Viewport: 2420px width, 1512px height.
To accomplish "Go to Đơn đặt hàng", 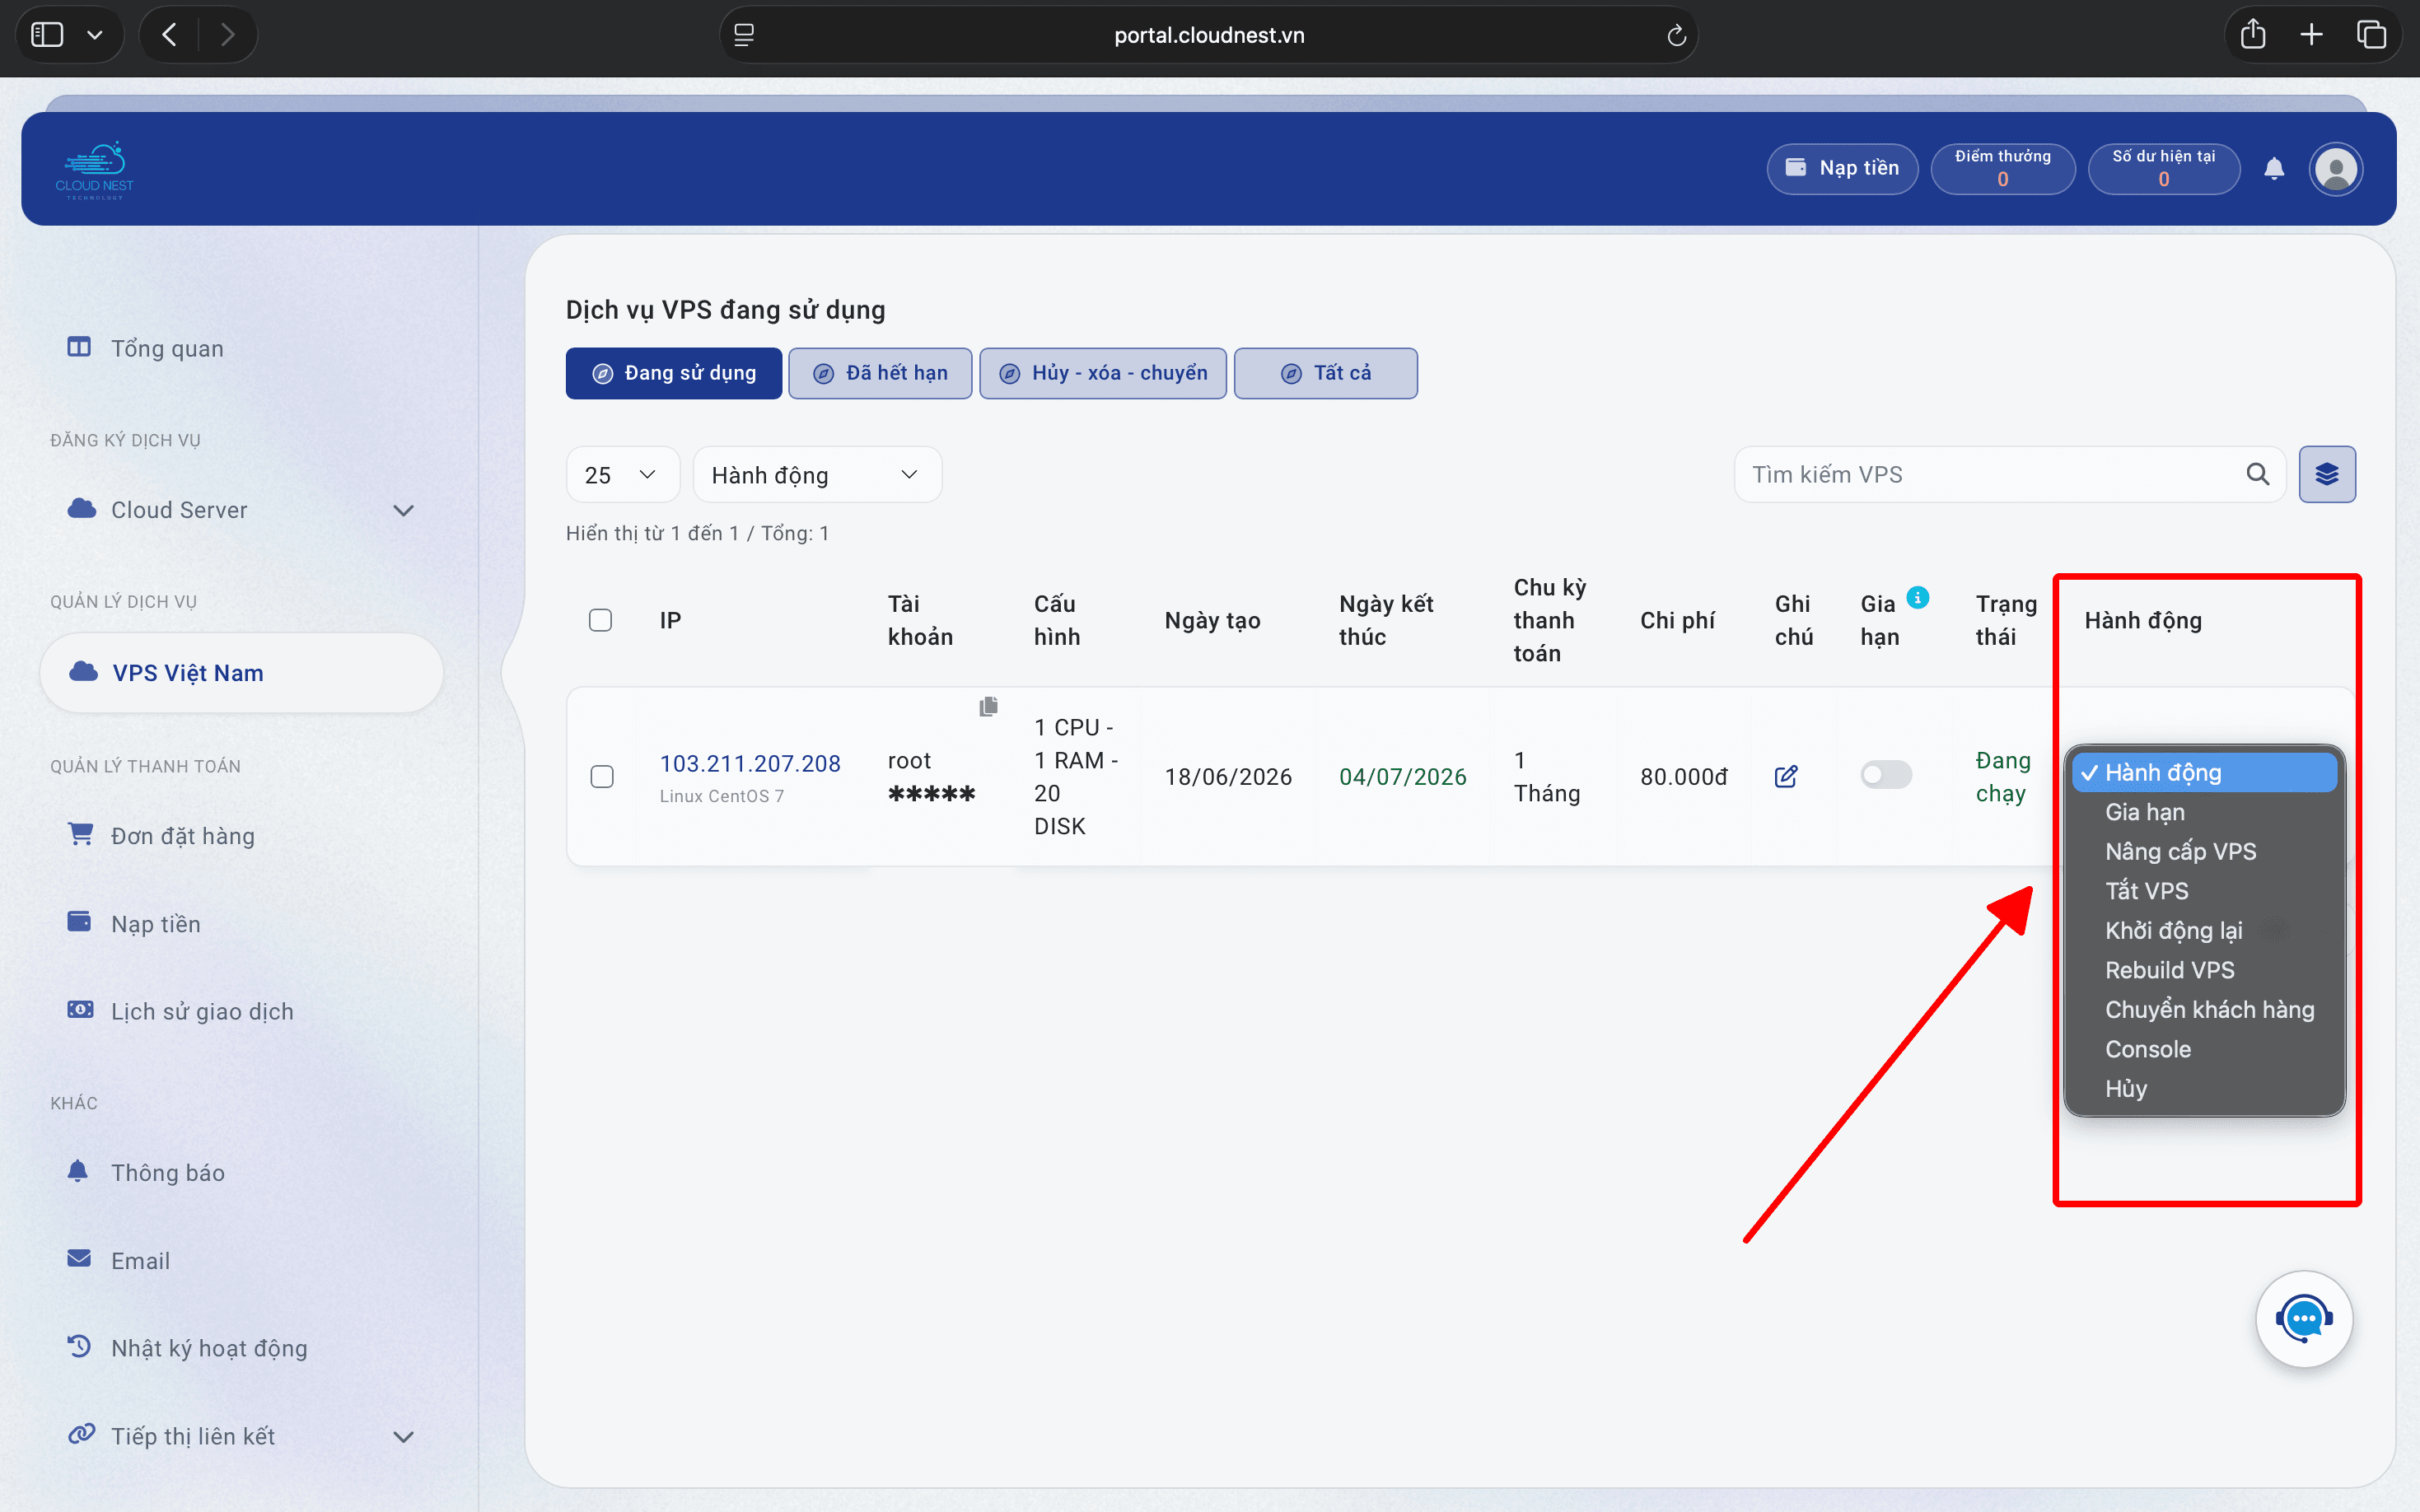I will click(161, 835).
